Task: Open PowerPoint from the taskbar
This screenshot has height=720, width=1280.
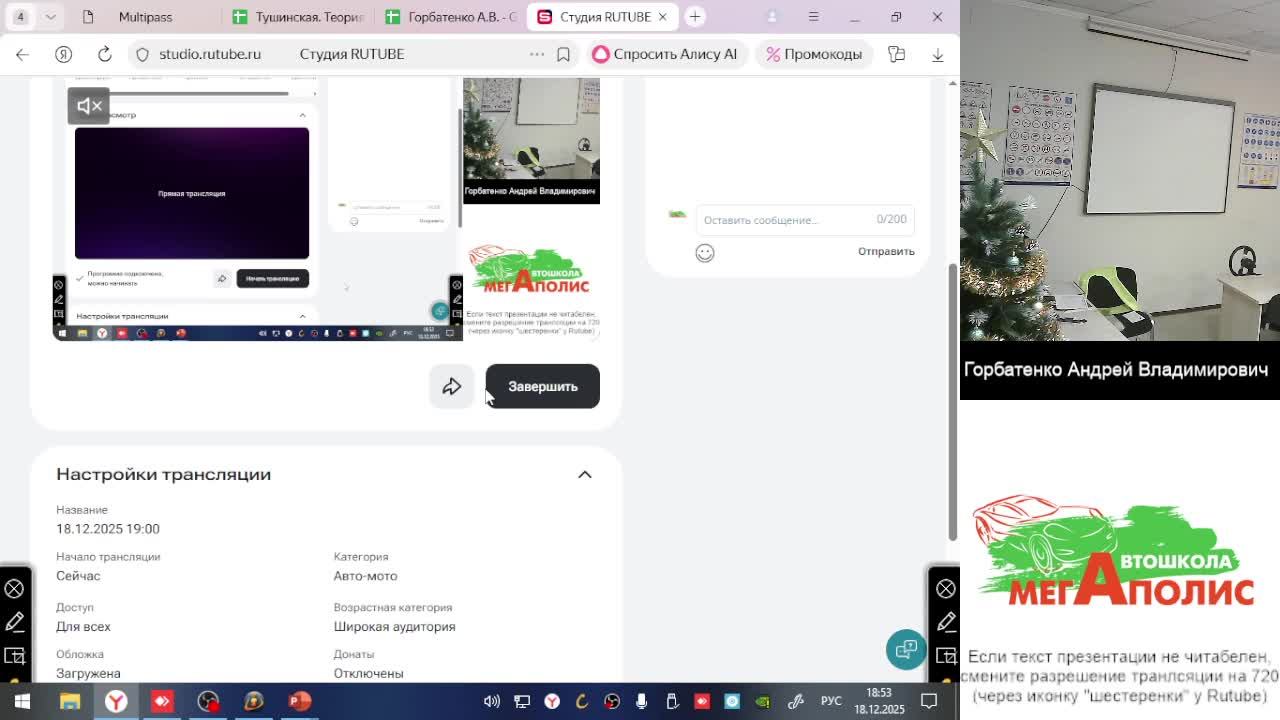Action: [299, 701]
